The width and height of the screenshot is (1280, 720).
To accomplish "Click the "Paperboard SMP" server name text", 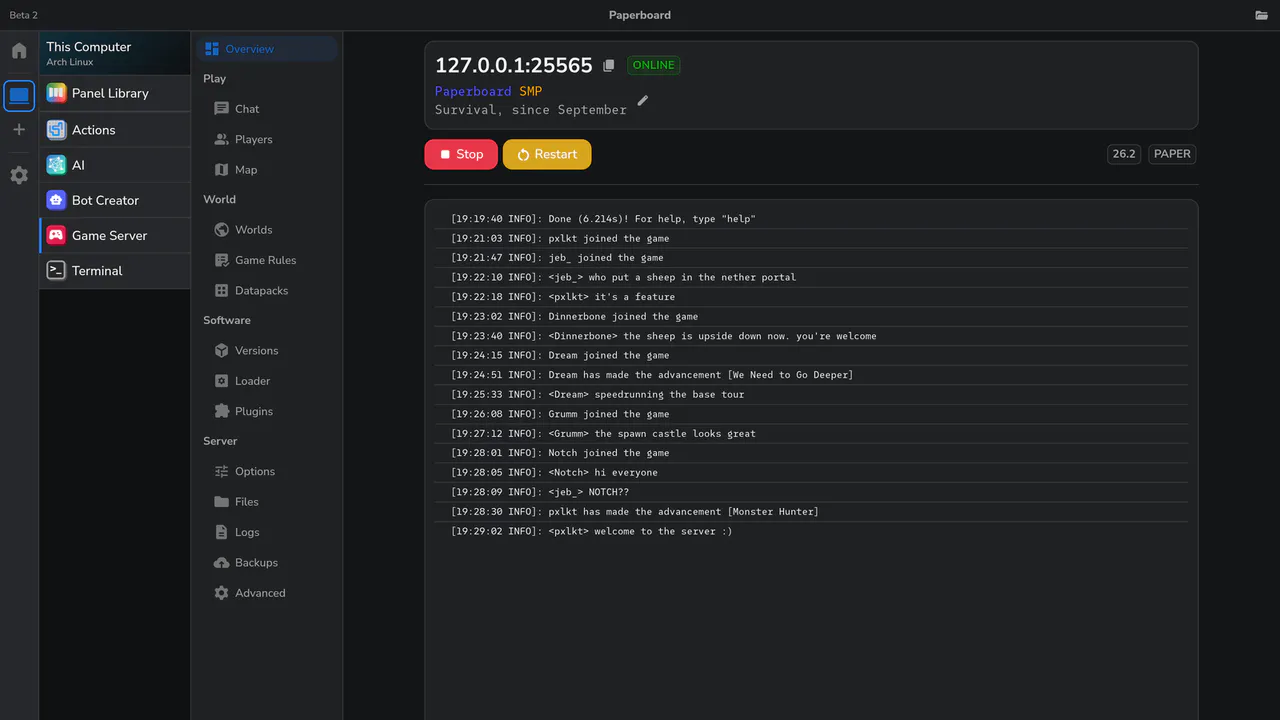I will [489, 91].
